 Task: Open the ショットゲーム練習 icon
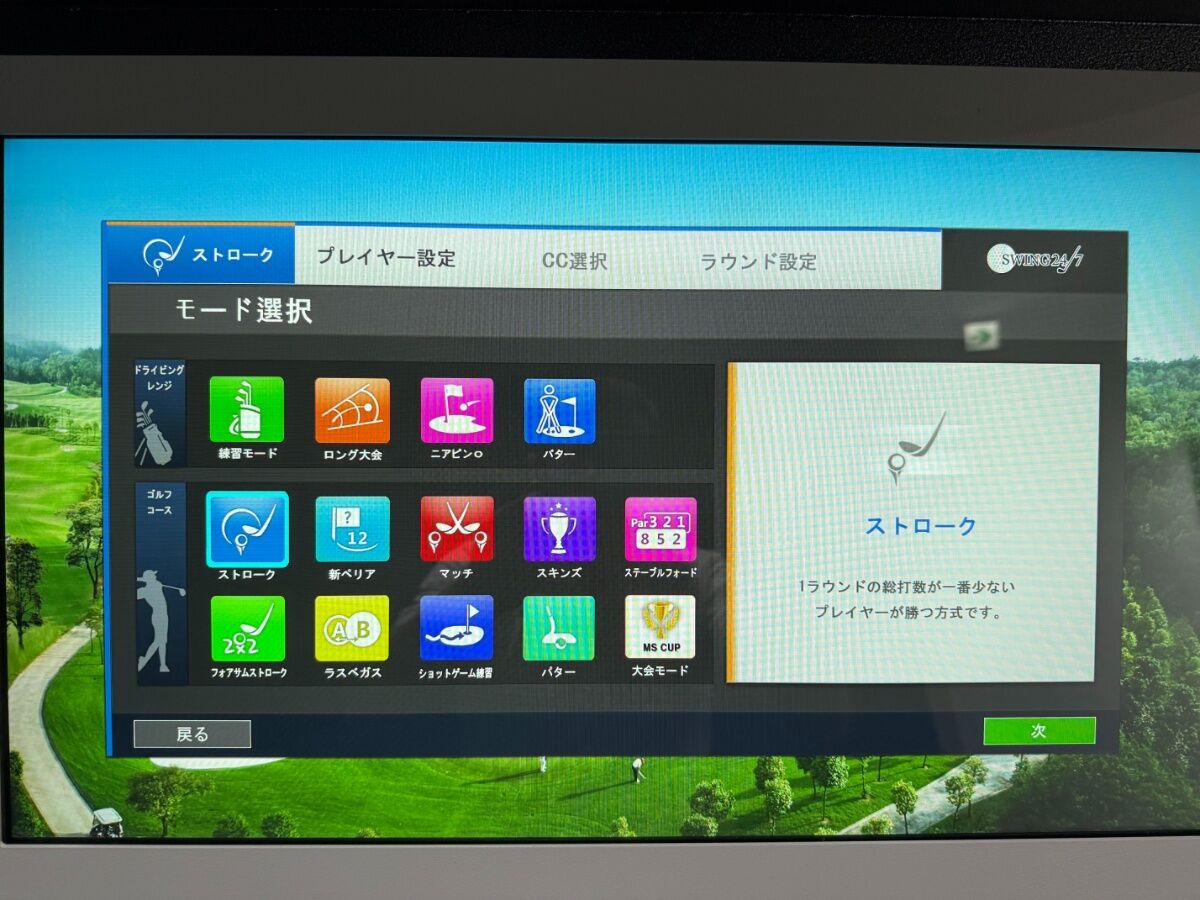pyautogui.click(x=457, y=628)
